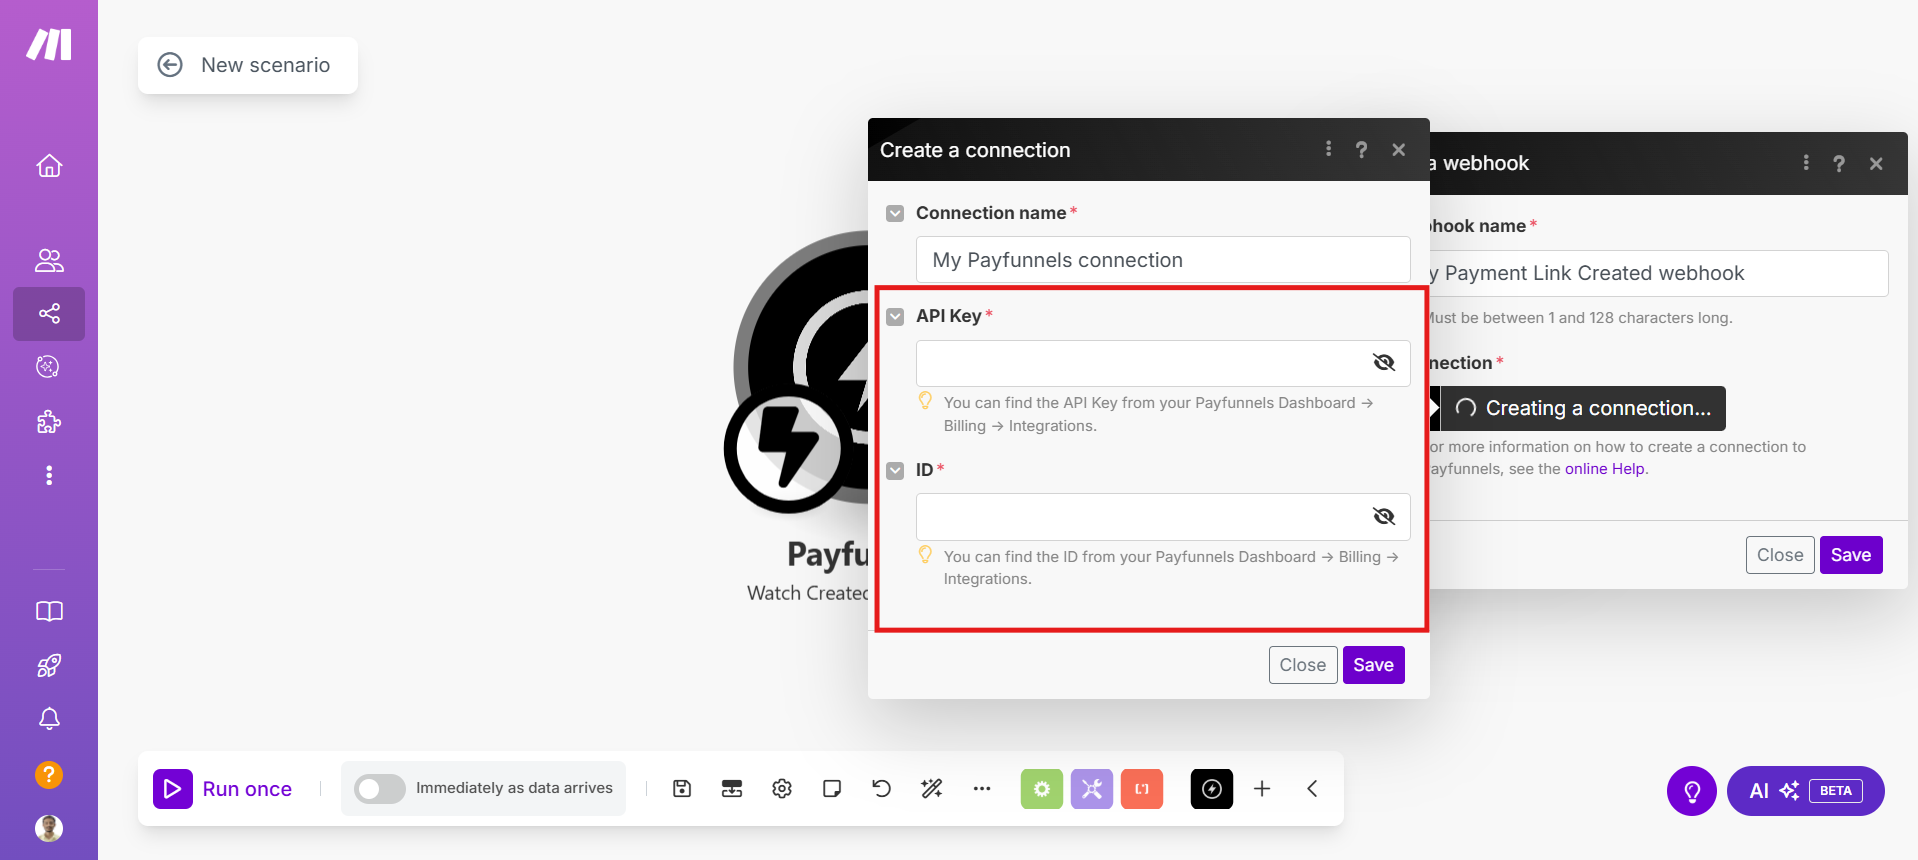Click Creating a connection button

[1583, 408]
